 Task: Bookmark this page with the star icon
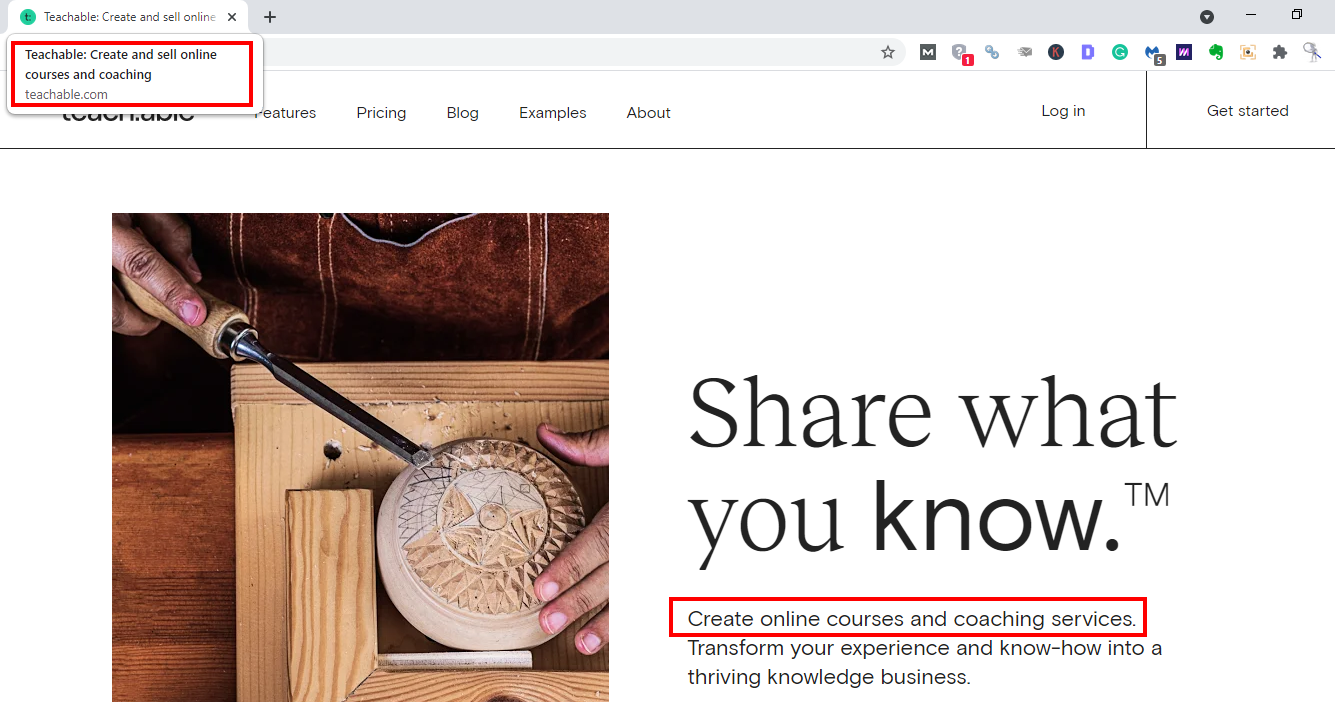tap(887, 52)
